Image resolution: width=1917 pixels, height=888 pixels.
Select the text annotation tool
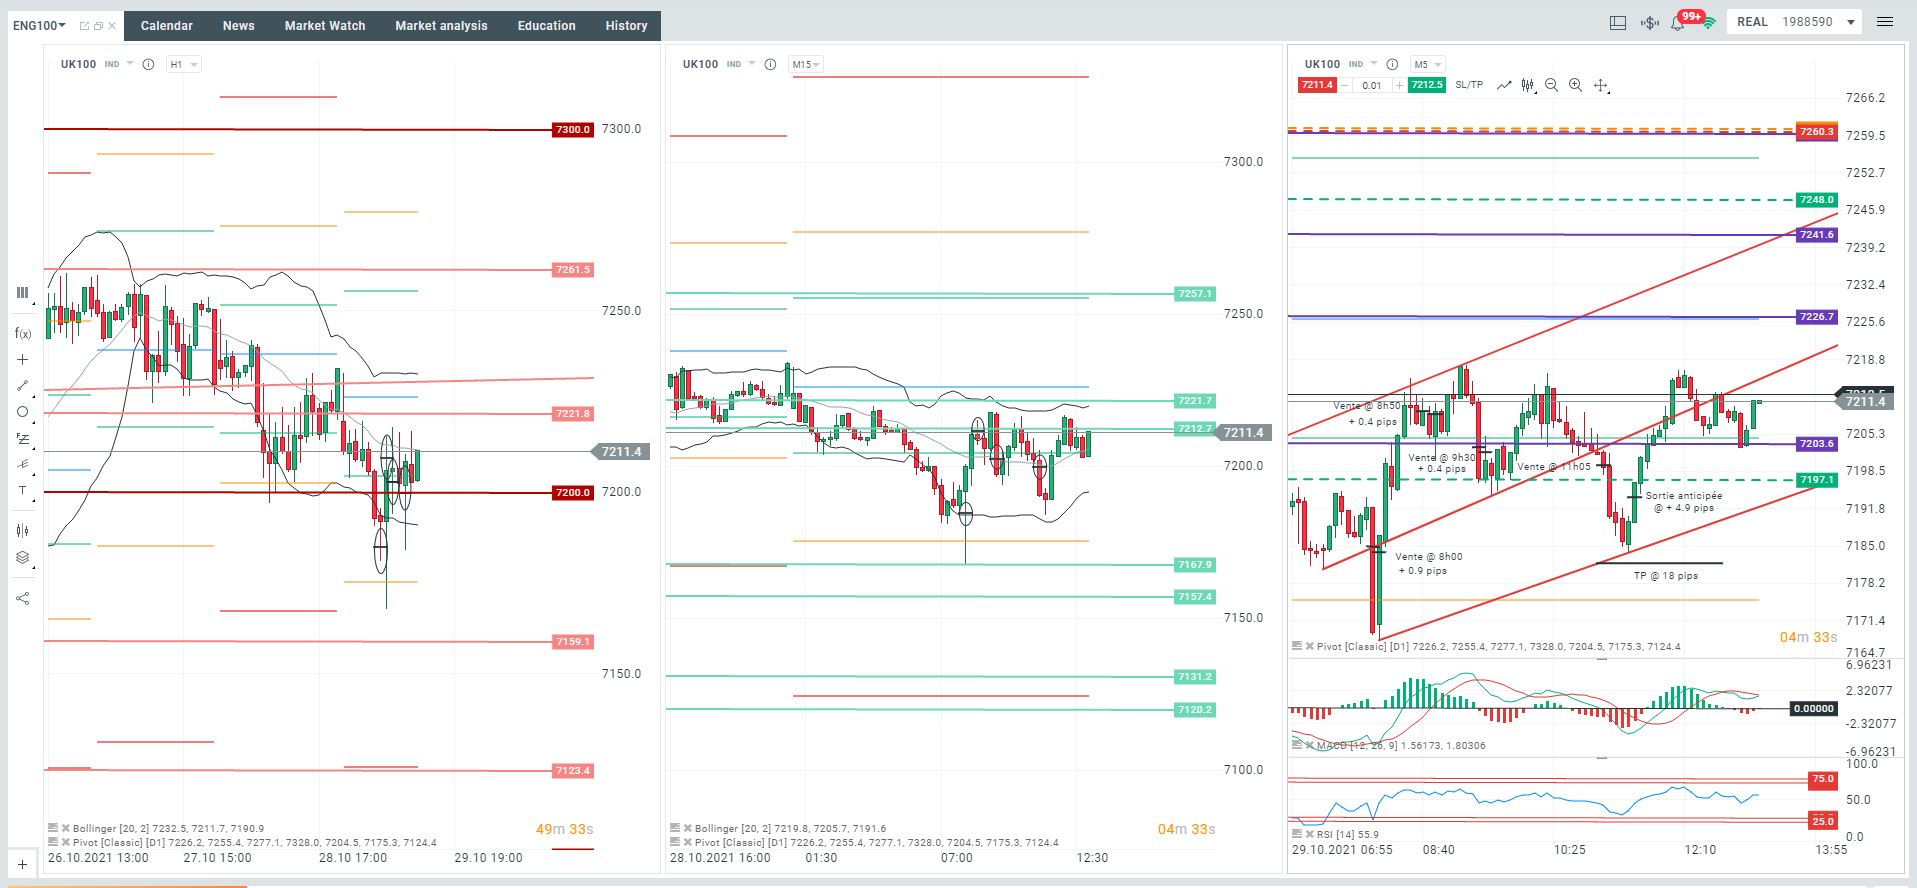[22, 490]
